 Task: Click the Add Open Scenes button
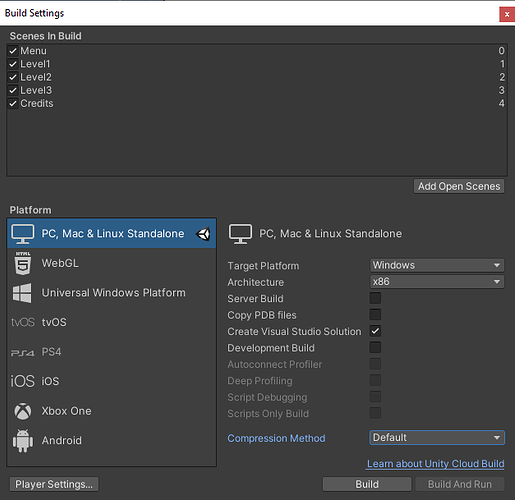pyautogui.click(x=459, y=186)
